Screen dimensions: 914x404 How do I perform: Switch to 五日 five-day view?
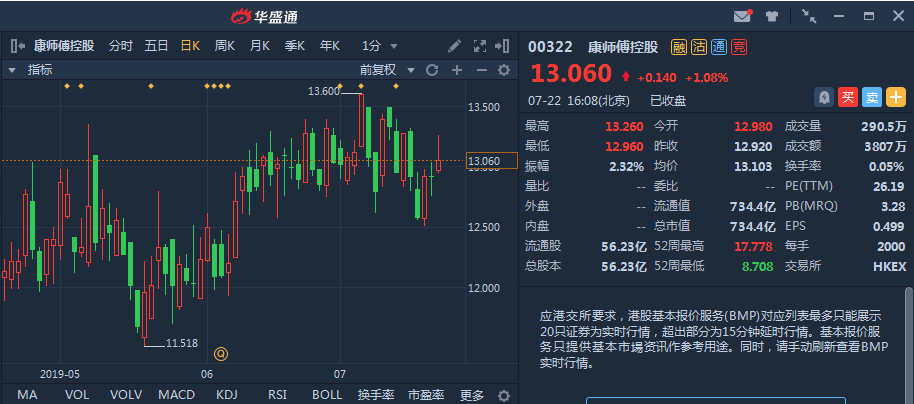tap(156, 46)
